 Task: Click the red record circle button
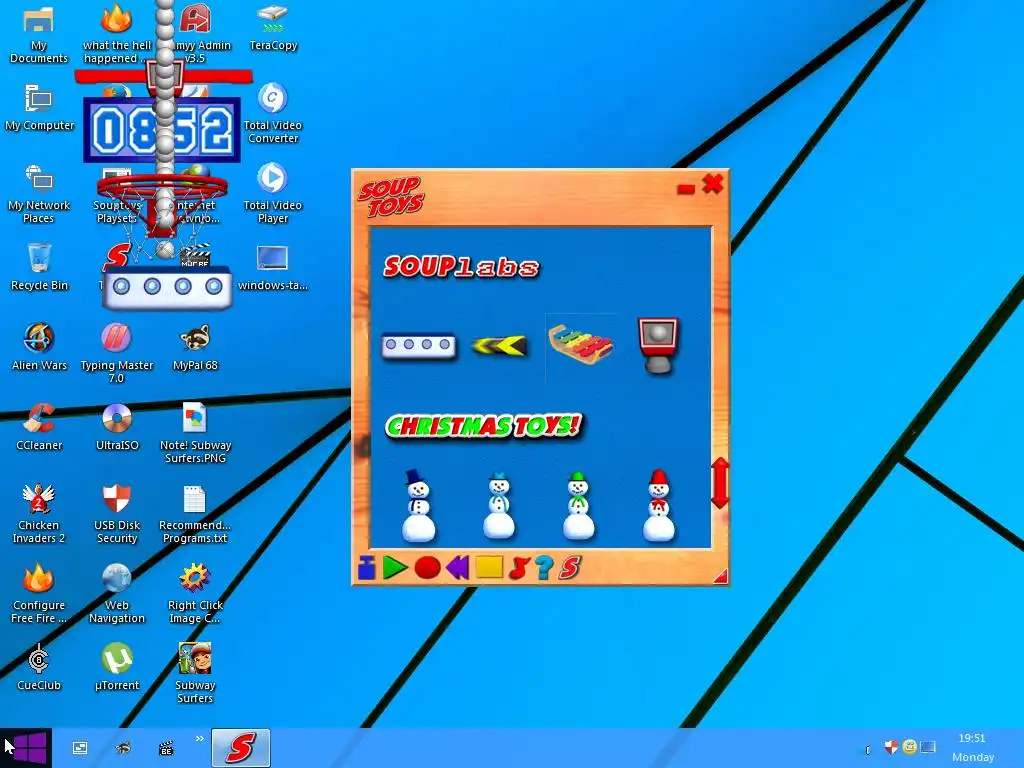(427, 568)
